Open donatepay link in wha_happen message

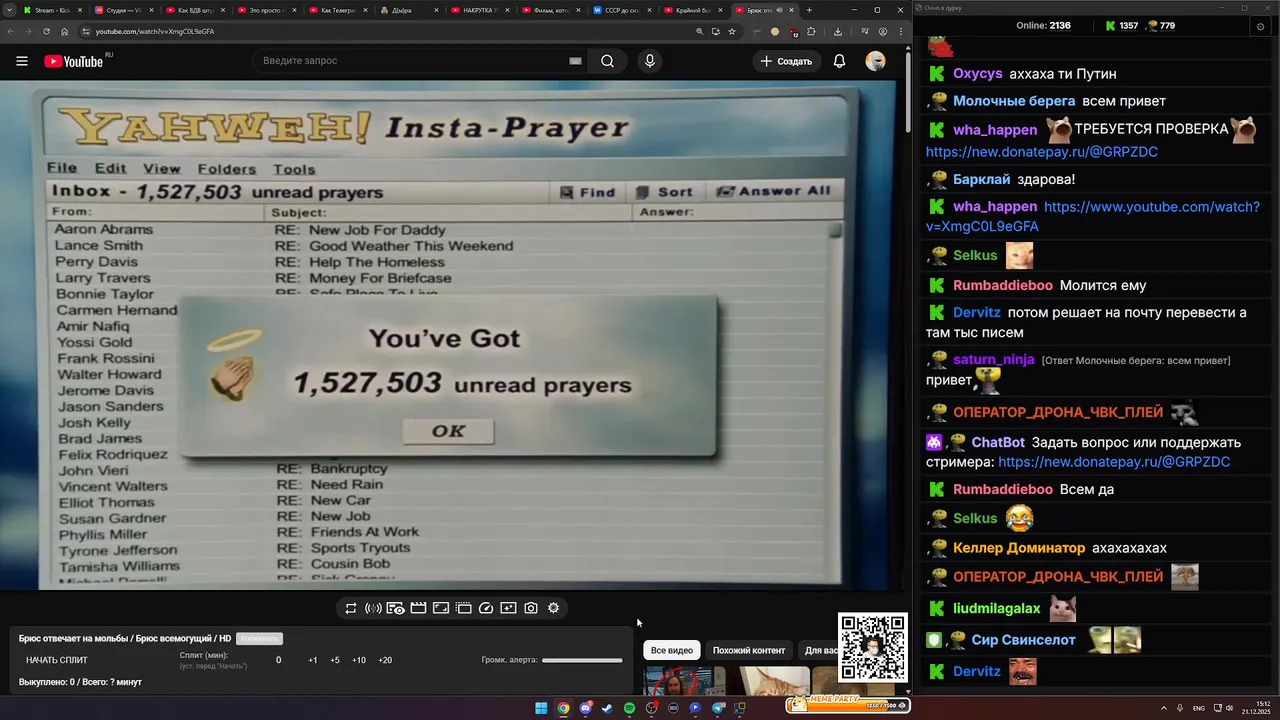pos(1041,152)
